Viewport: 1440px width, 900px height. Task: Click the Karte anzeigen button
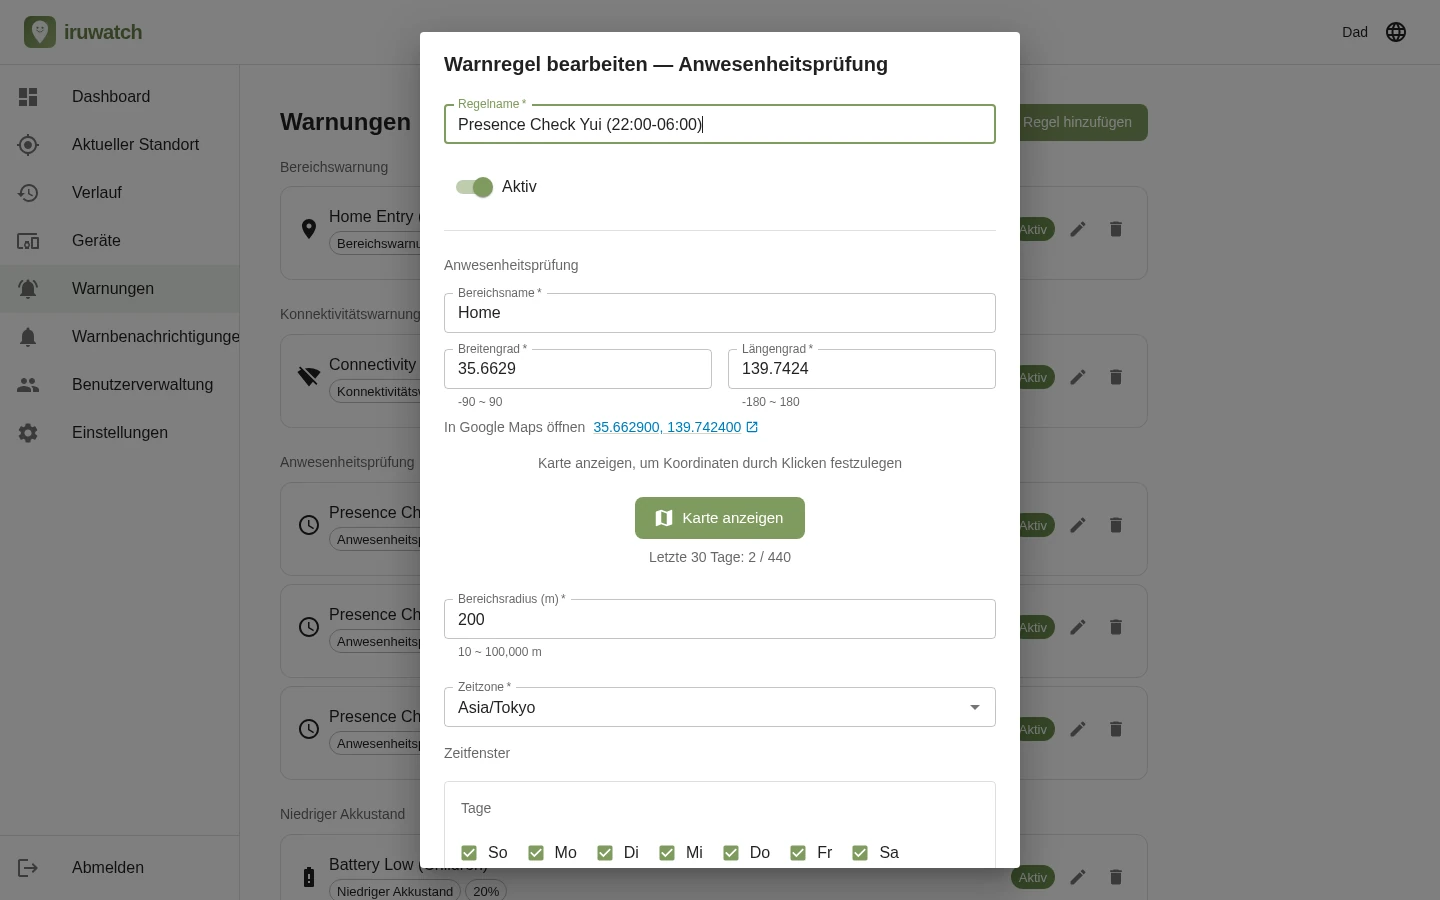(720, 518)
